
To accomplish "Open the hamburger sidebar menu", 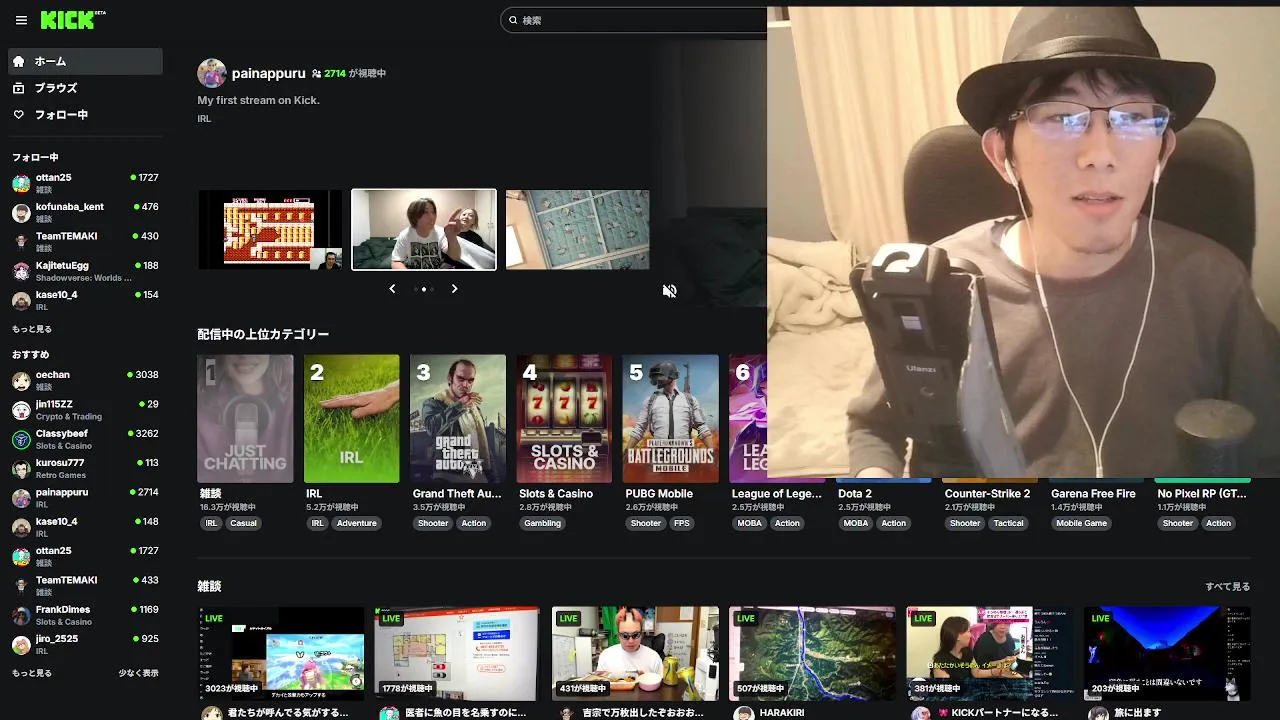I will click(x=21, y=20).
